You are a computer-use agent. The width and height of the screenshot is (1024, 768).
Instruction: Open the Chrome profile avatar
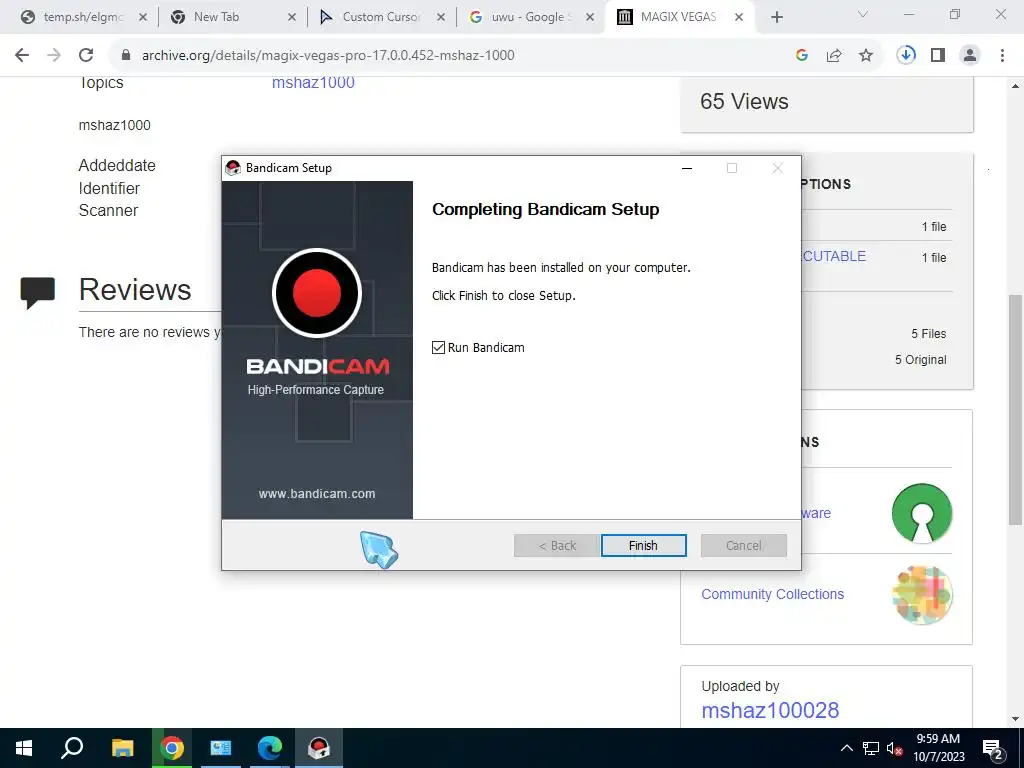click(x=970, y=56)
